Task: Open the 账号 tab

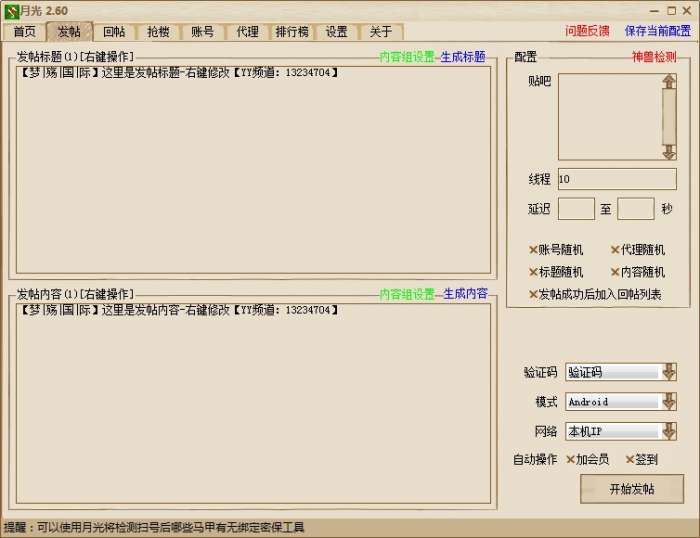Action: [203, 32]
